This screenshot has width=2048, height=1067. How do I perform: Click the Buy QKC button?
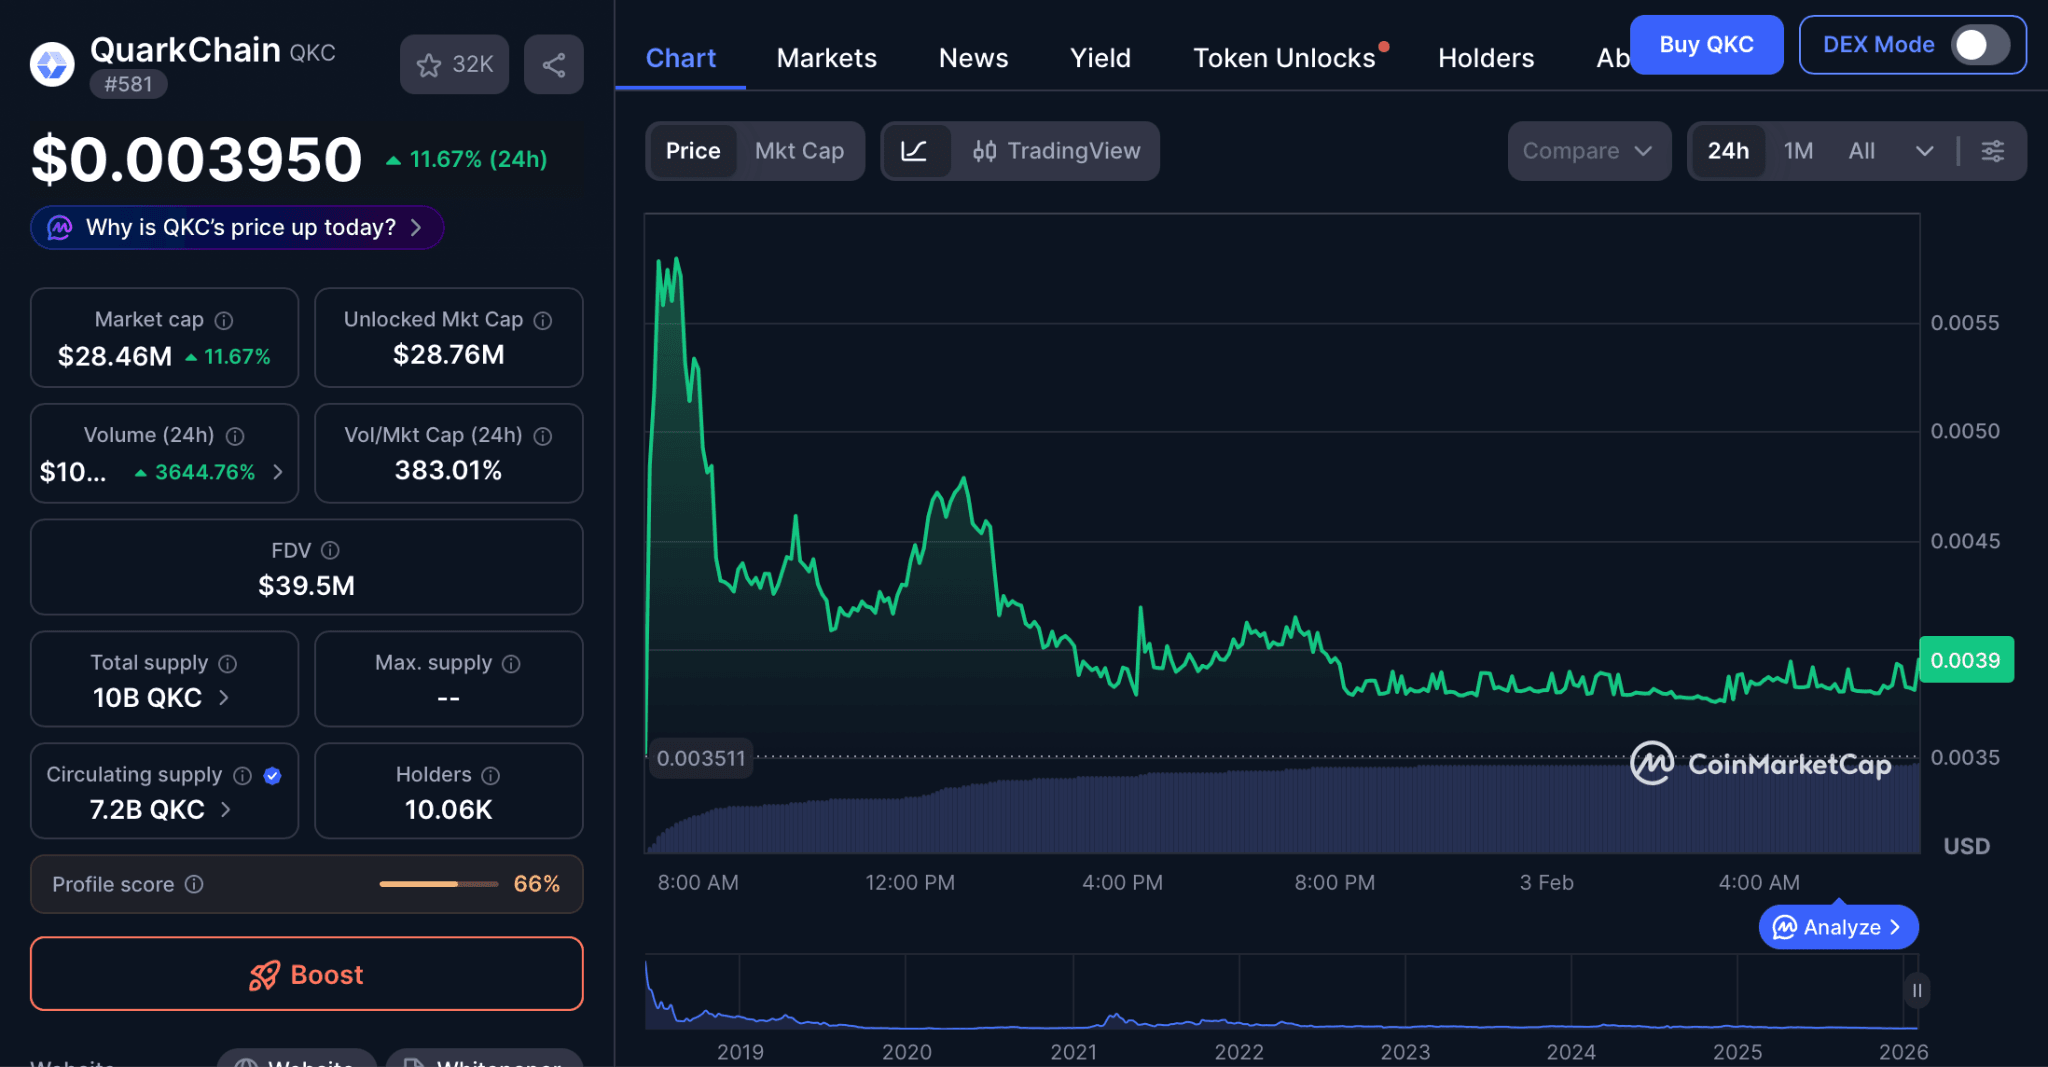point(1707,45)
